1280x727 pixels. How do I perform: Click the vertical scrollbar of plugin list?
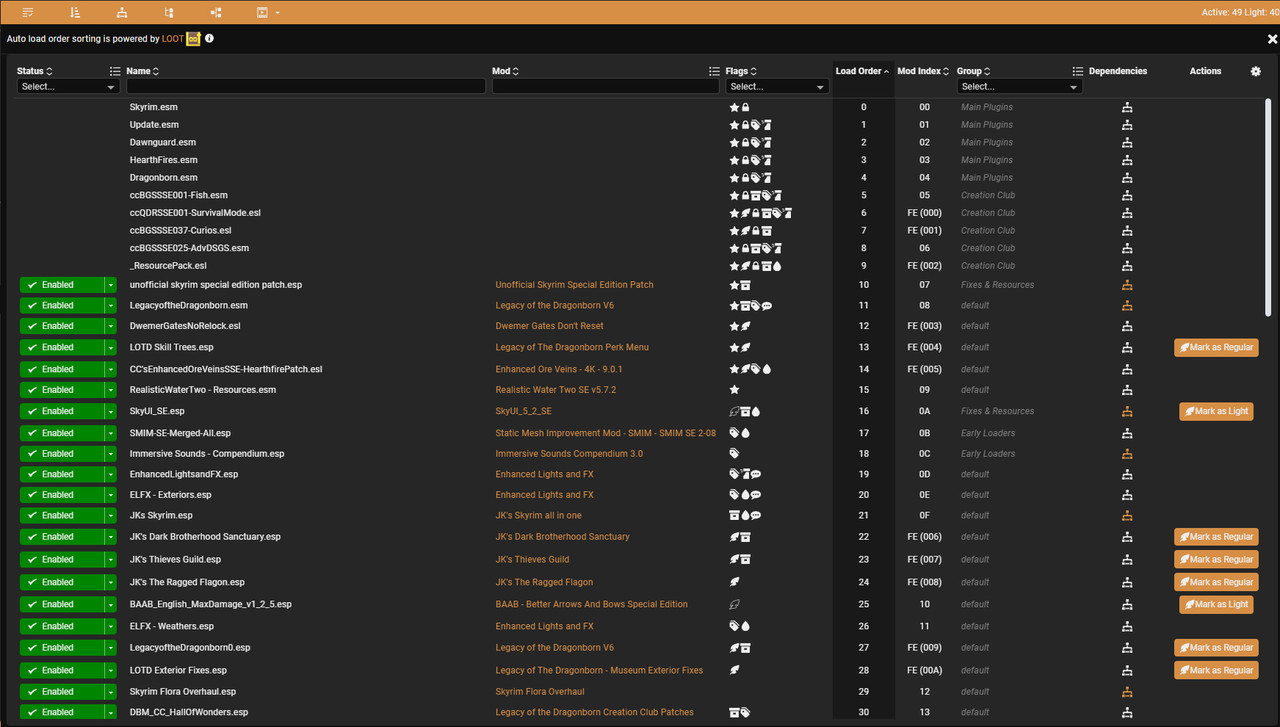click(1269, 208)
